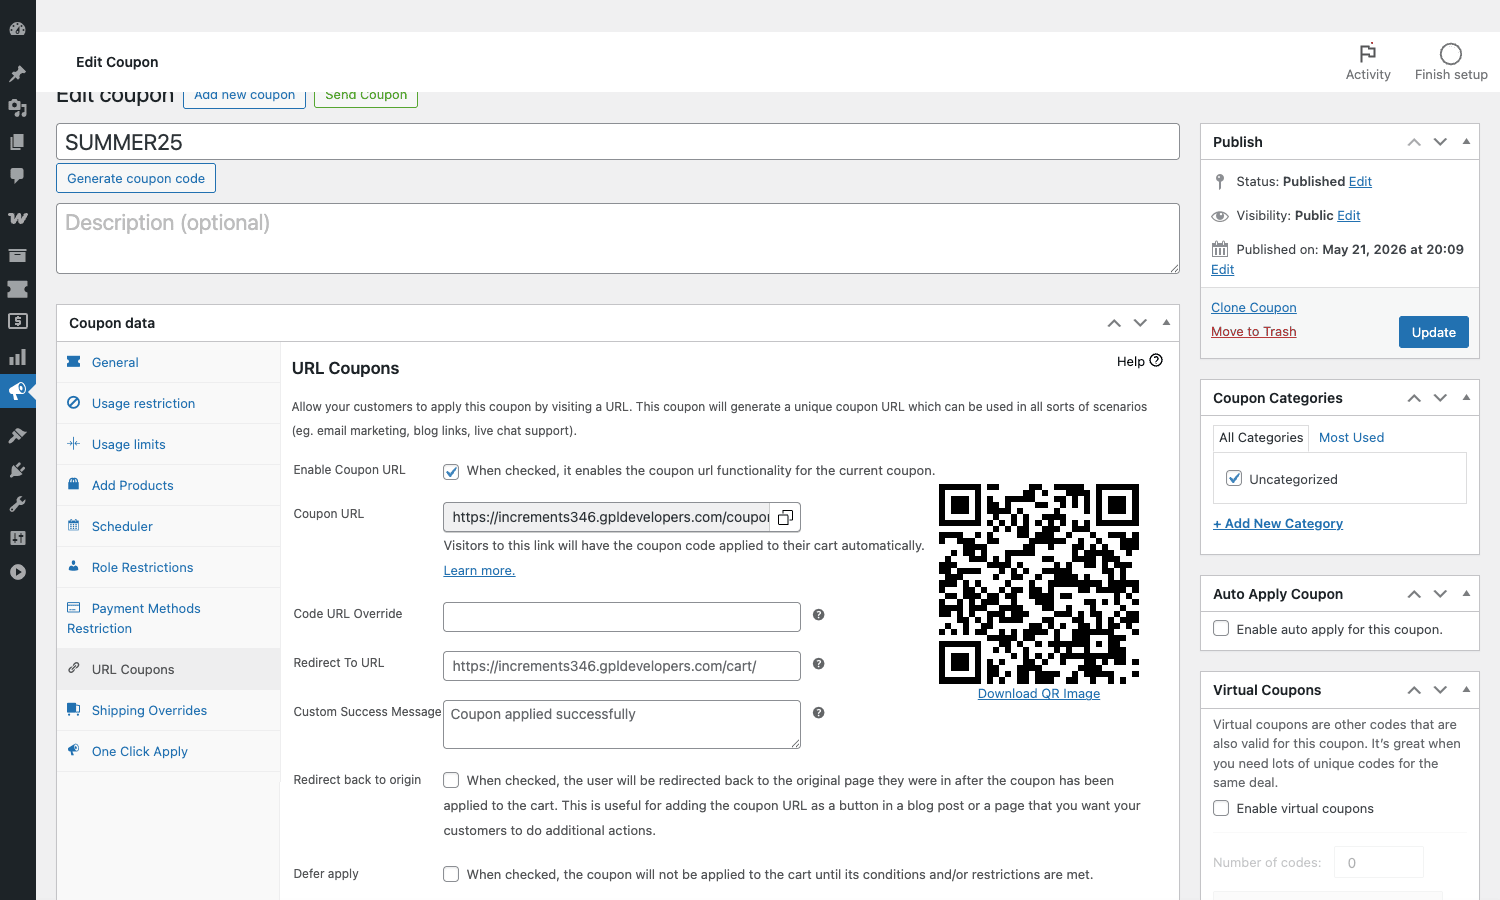The image size is (1500, 900).
Task: Open Appearance brush icon in sidebar
Action: tap(17, 436)
